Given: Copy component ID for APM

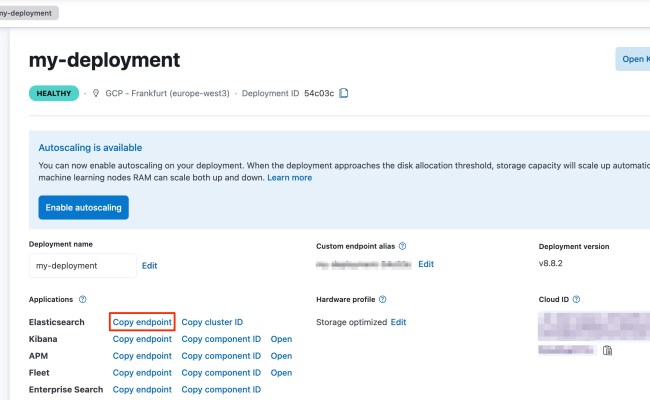Looking at the screenshot, I should pyautogui.click(x=221, y=356).
